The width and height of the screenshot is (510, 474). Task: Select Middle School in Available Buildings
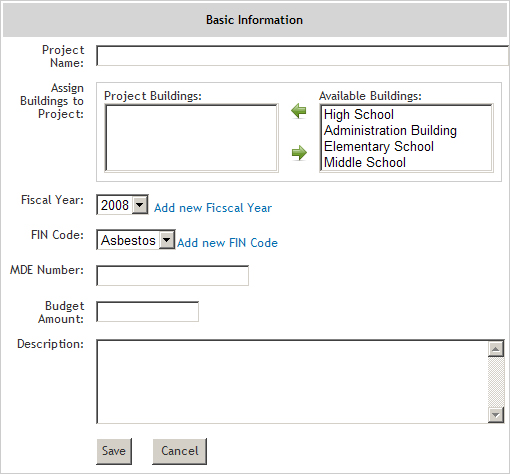[x=365, y=162]
